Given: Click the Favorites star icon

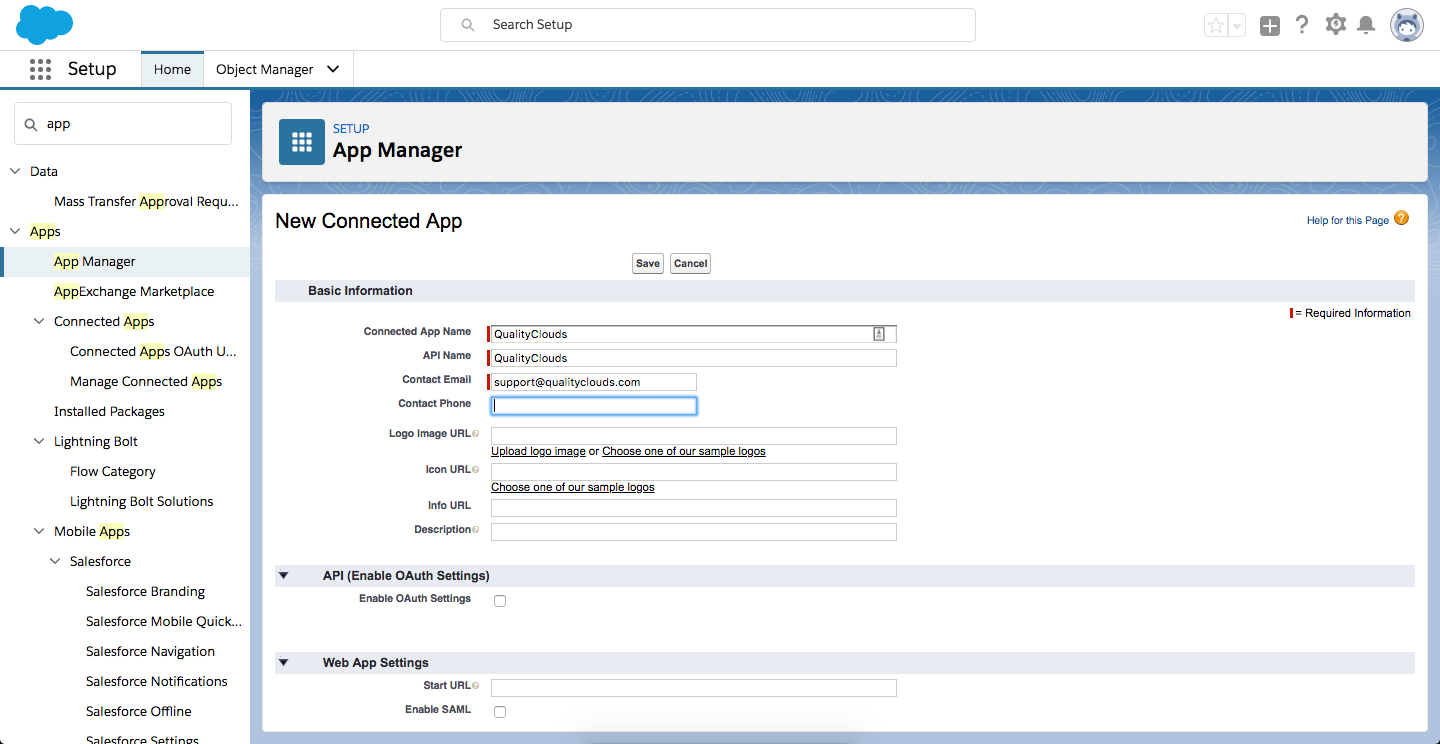Looking at the screenshot, I should (1216, 26).
